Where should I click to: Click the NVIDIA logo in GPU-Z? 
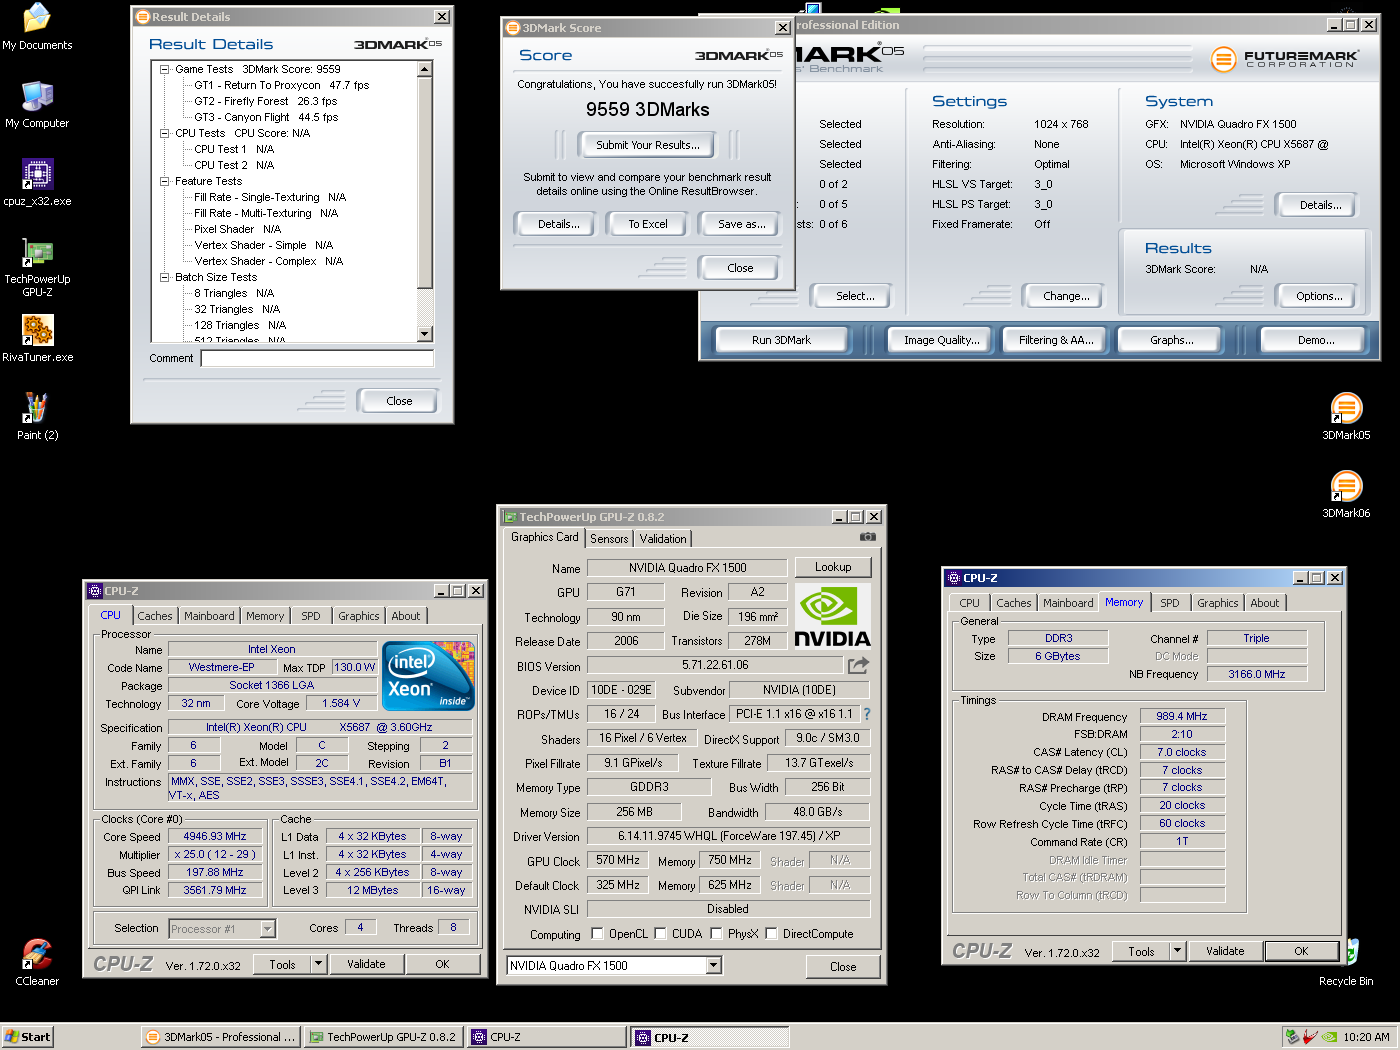(x=832, y=617)
